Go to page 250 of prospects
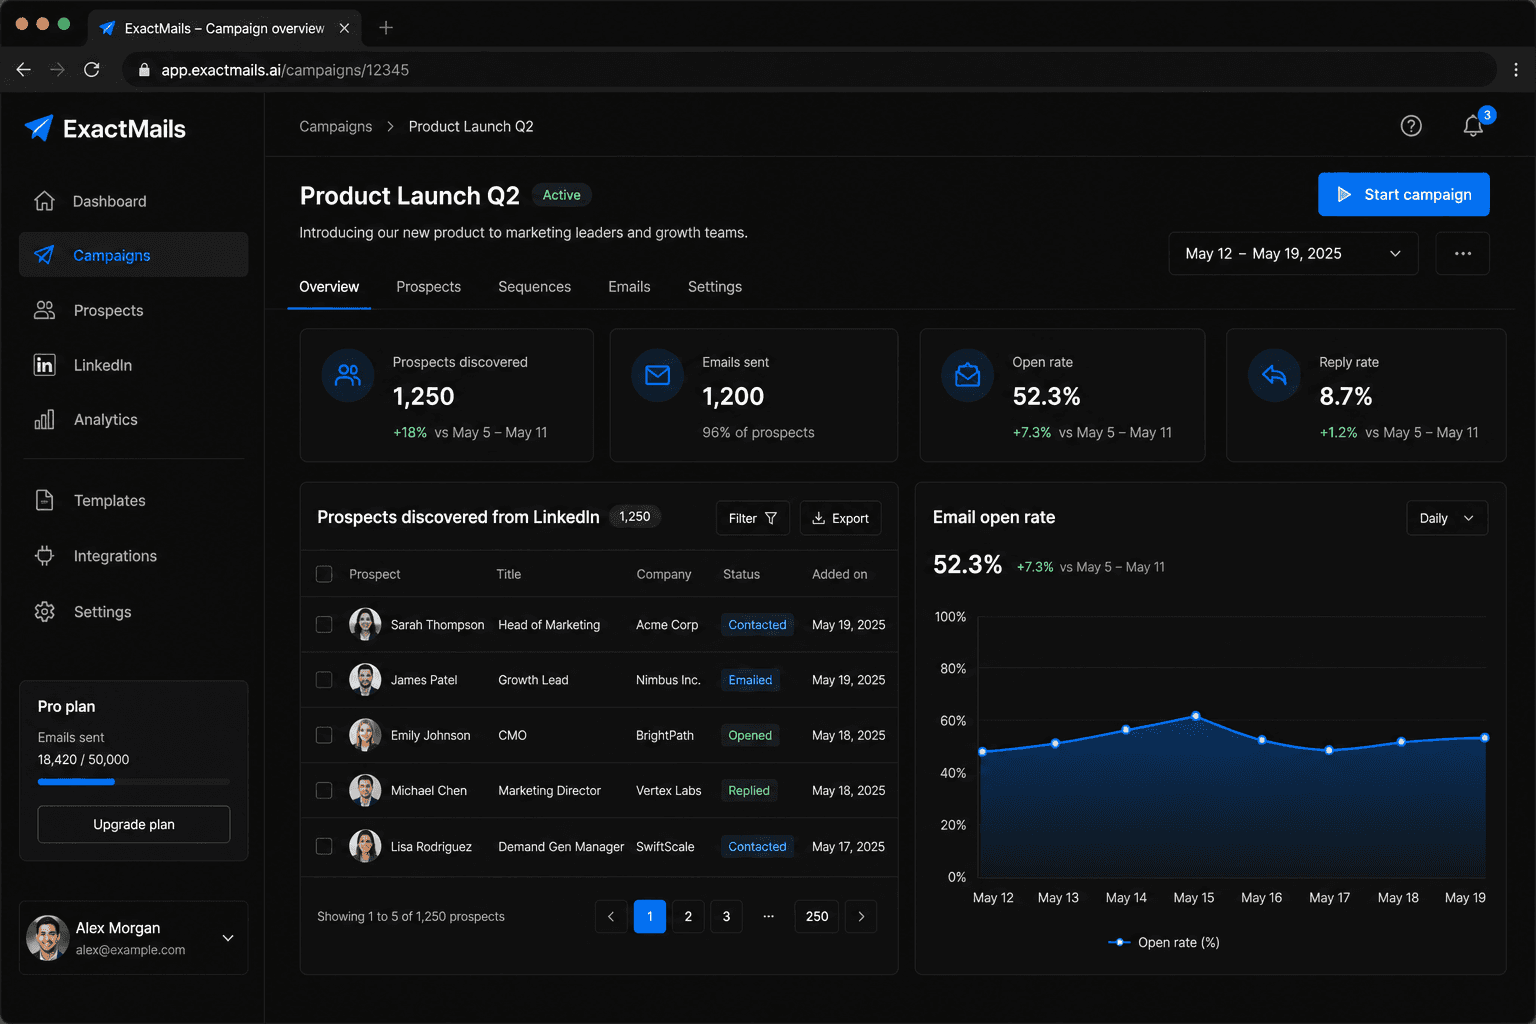 (x=817, y=916)
